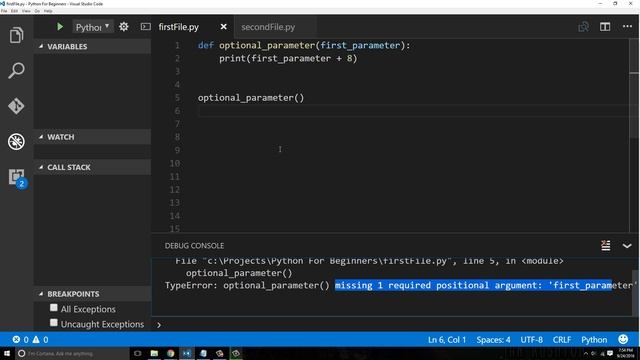Open the Source Control view
The image size is (640, 360).
tap(16, 106)
